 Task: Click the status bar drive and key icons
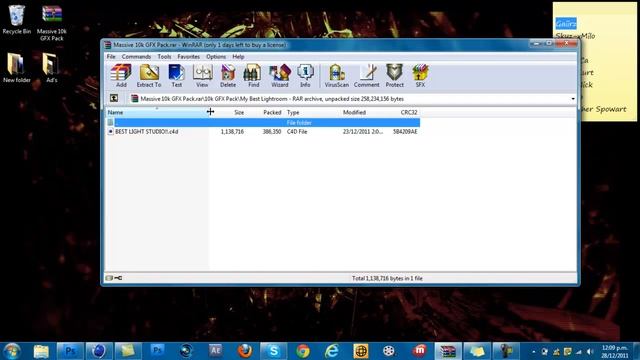tap(114, 278)
